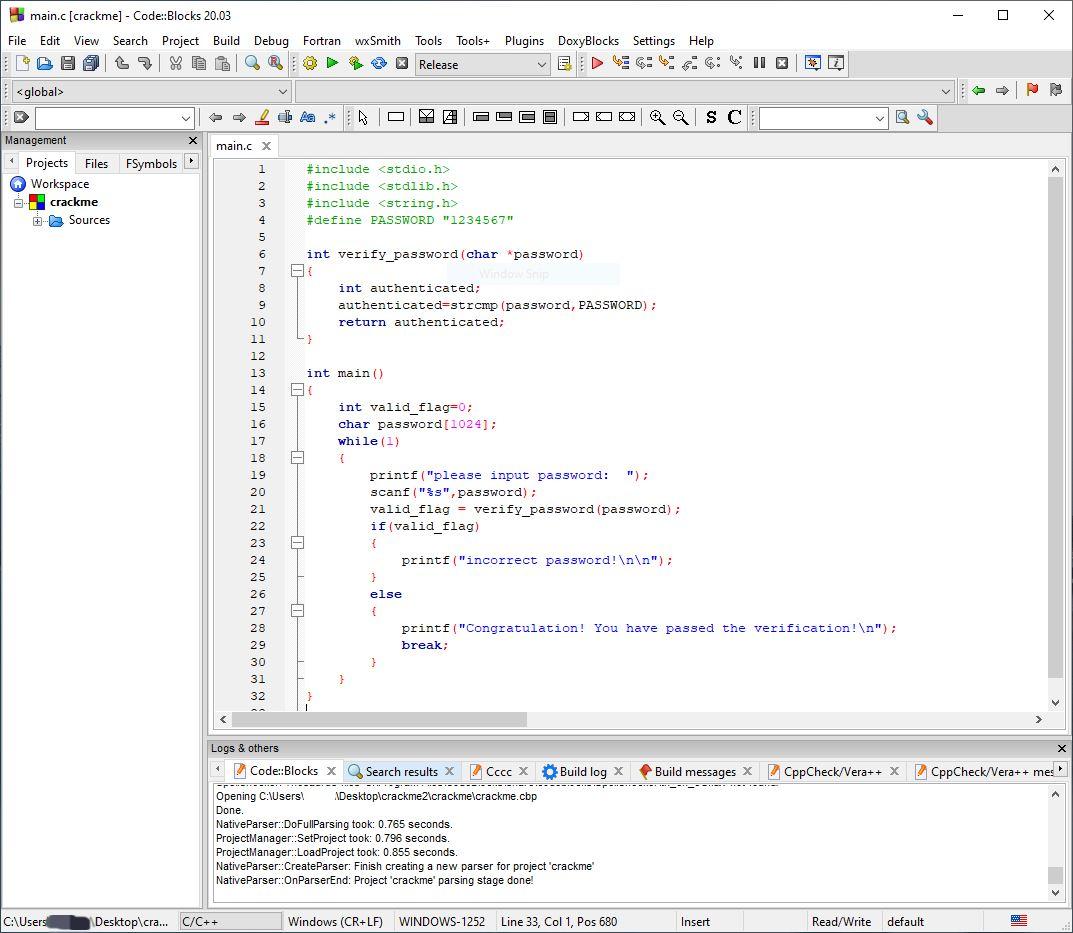Close the main.c editor tab
1073x933 pixels.
(266, 146)
